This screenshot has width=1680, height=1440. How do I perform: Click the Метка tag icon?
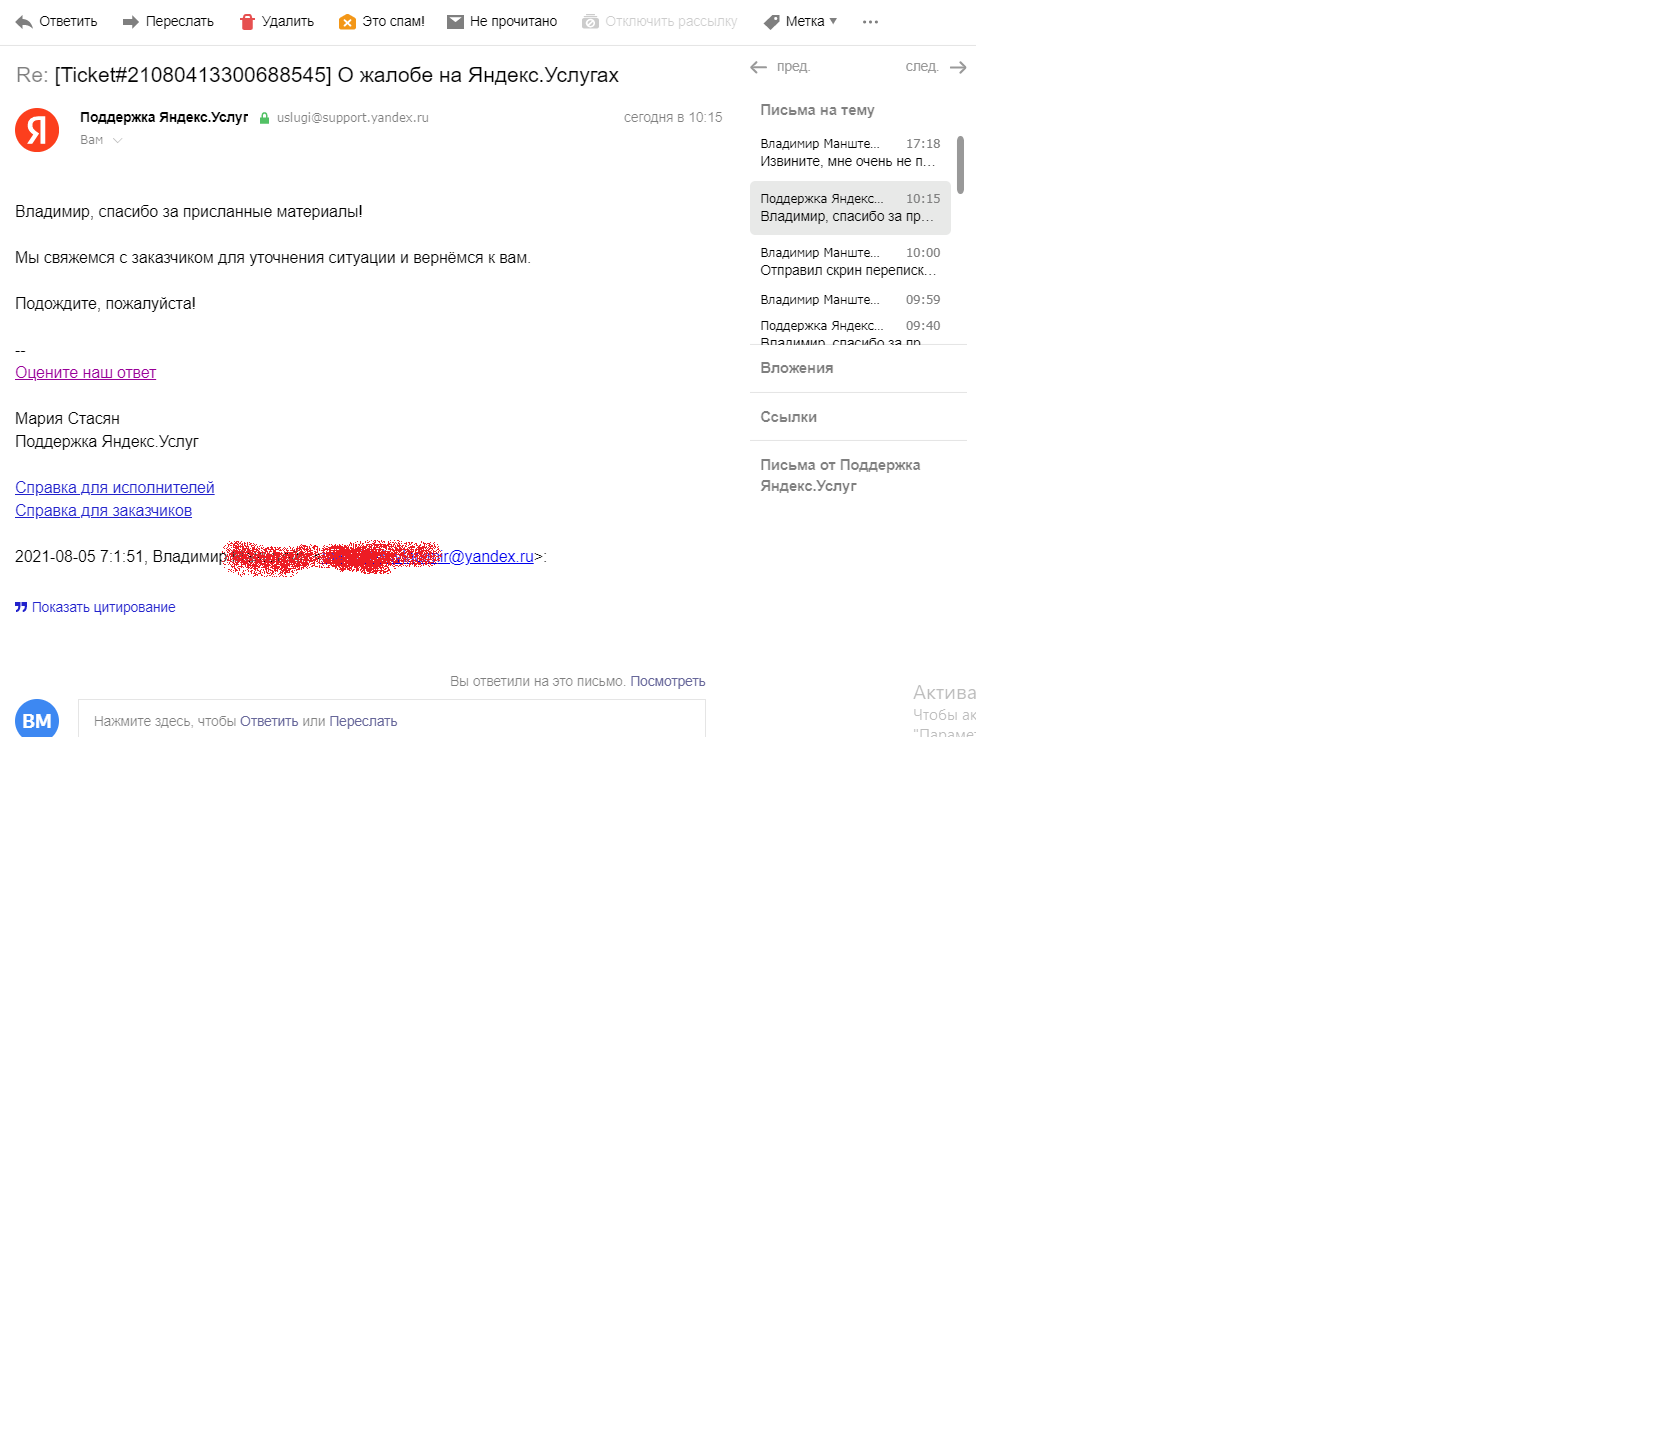click(771, 22)
